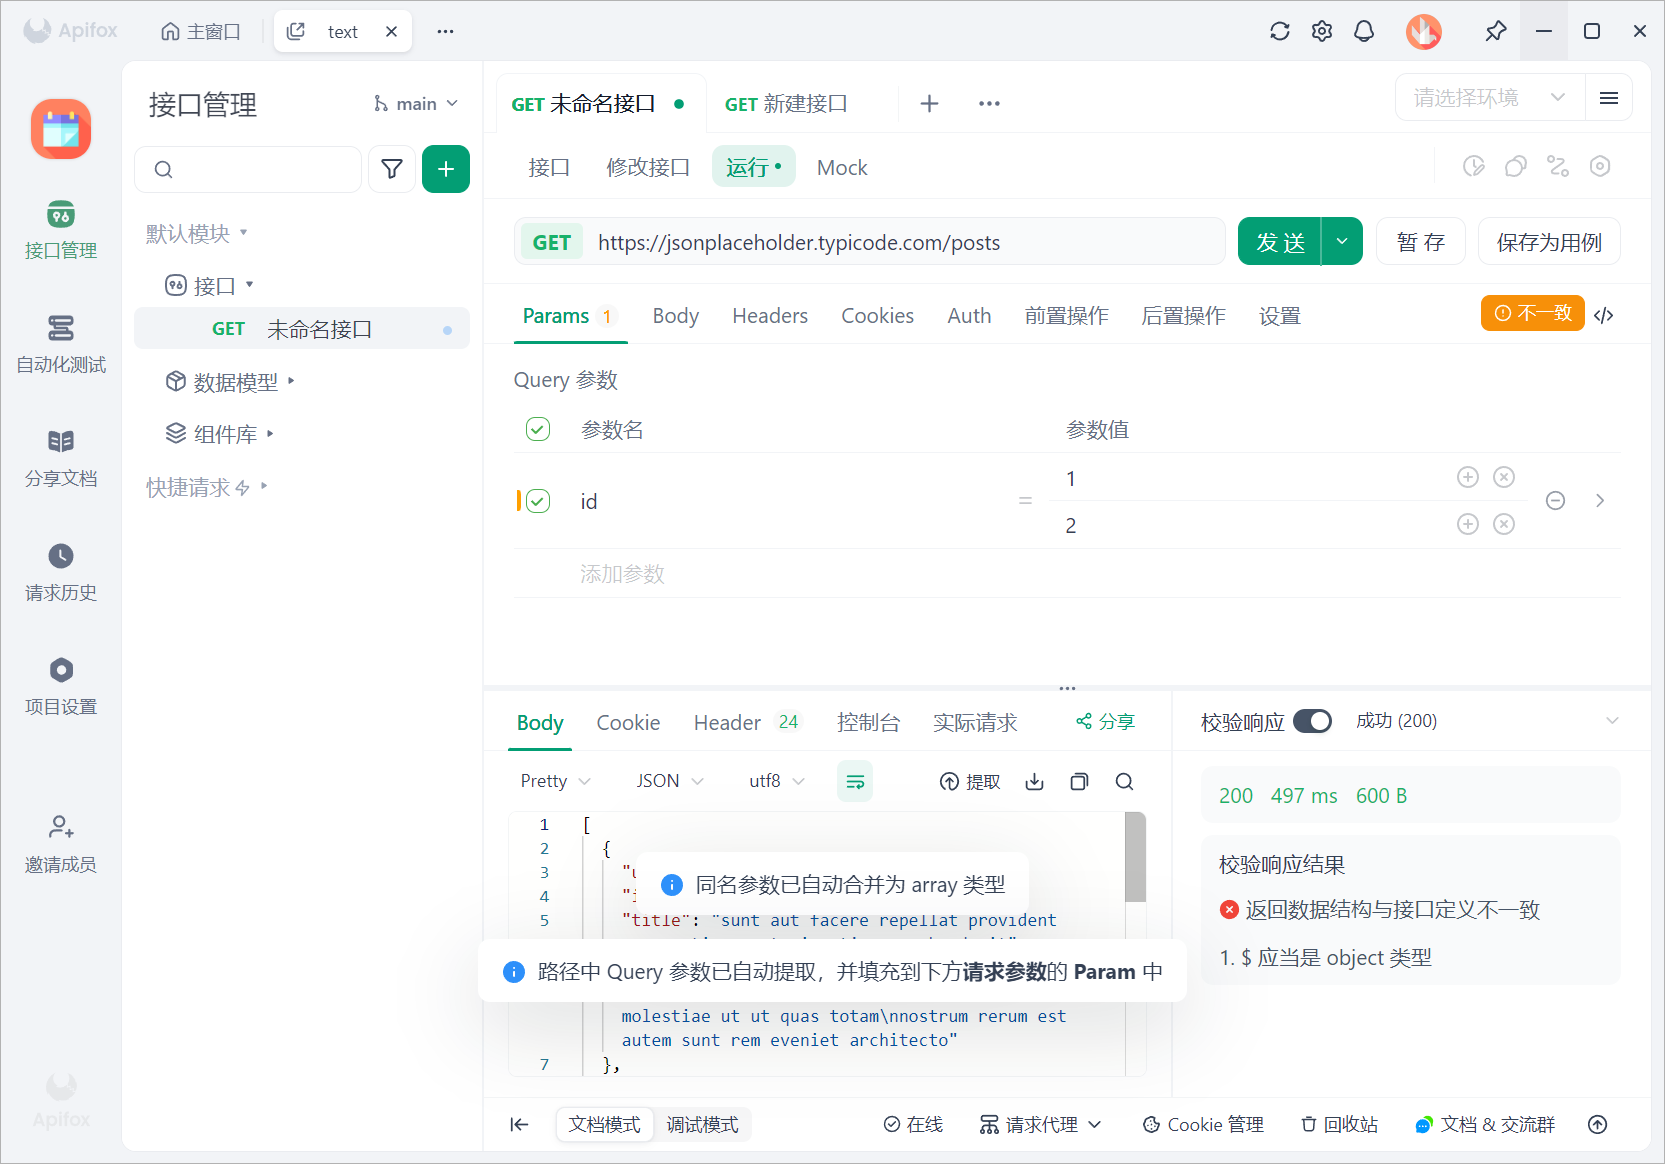Open the filter funnel in 接口管理
This screenshot has height=1164, width=1665.
click(x=391, y=169)
